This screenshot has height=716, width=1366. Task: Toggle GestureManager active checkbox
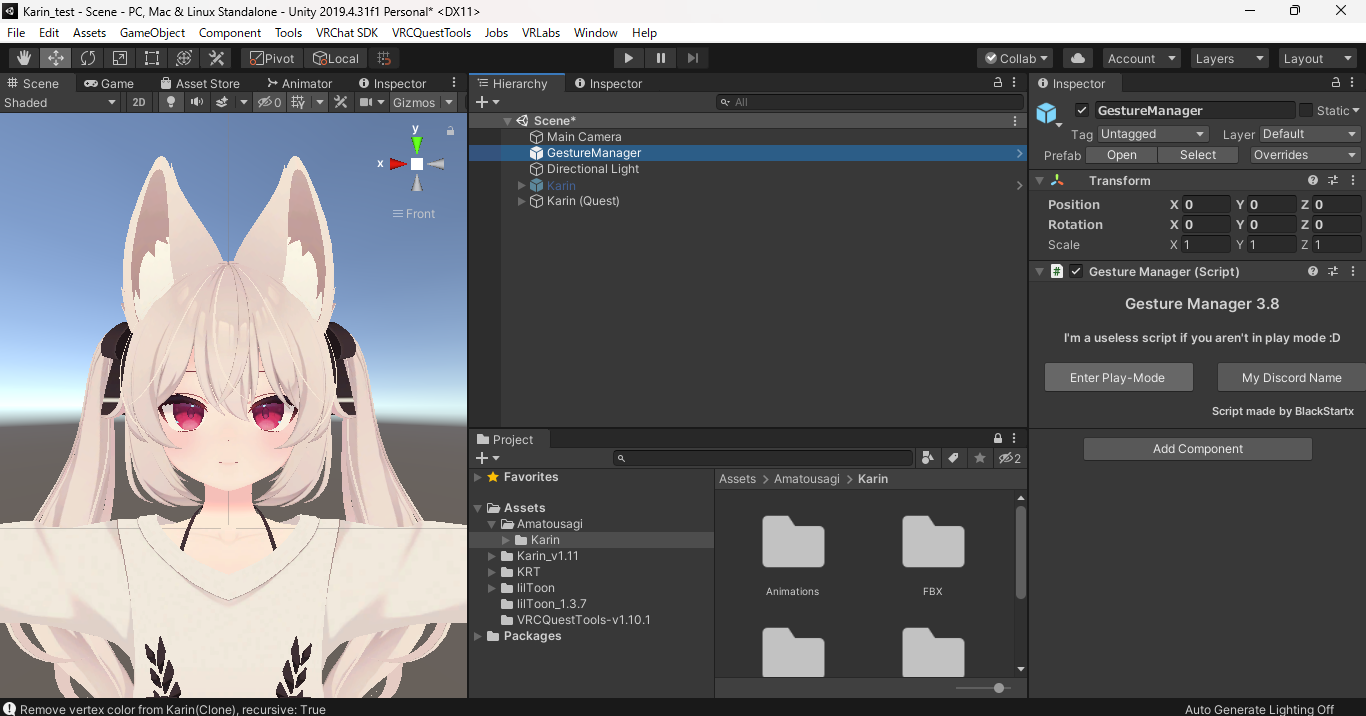tap(1081, 110)
